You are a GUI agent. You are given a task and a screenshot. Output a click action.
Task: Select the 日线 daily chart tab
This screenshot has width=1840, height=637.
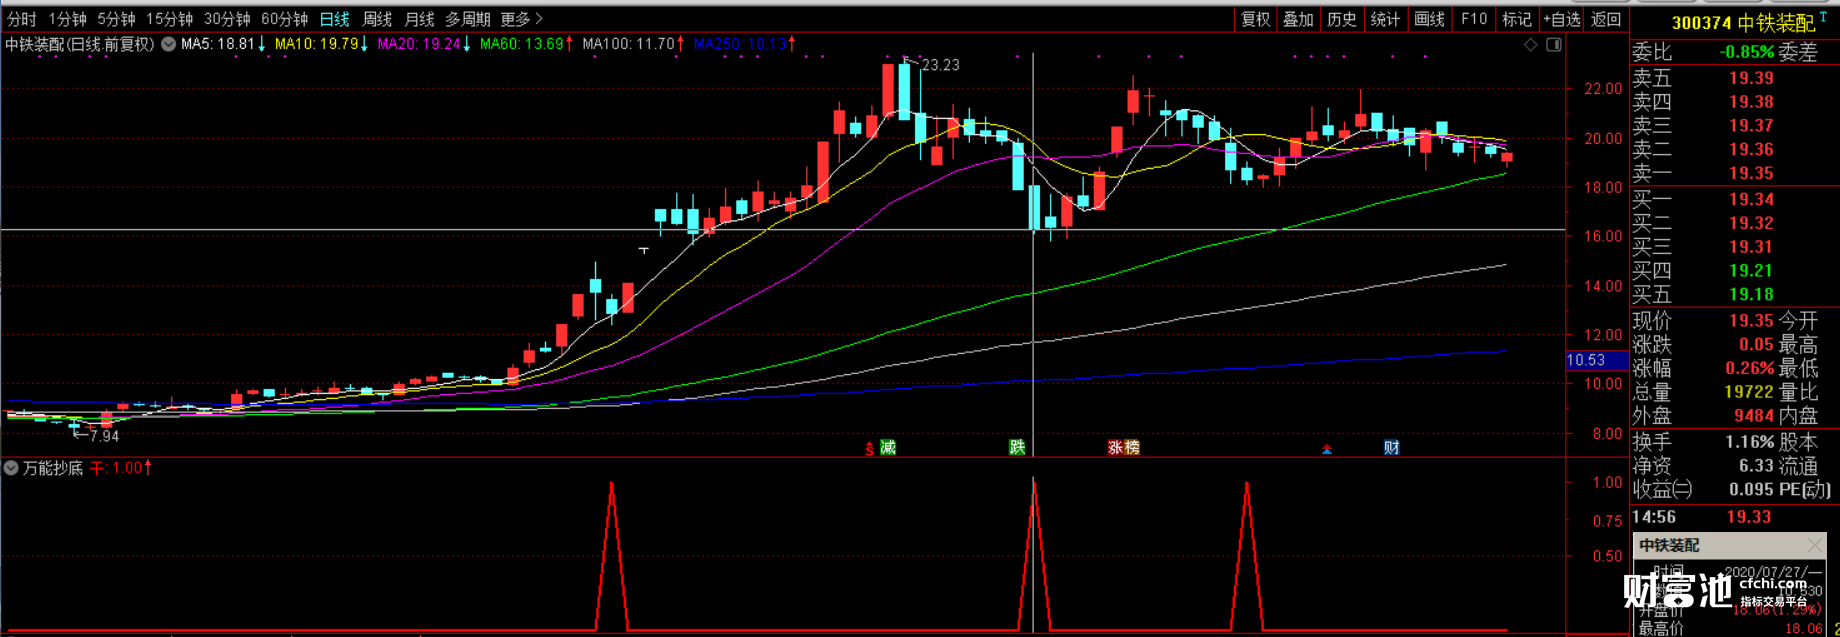(x=335, y=19)
